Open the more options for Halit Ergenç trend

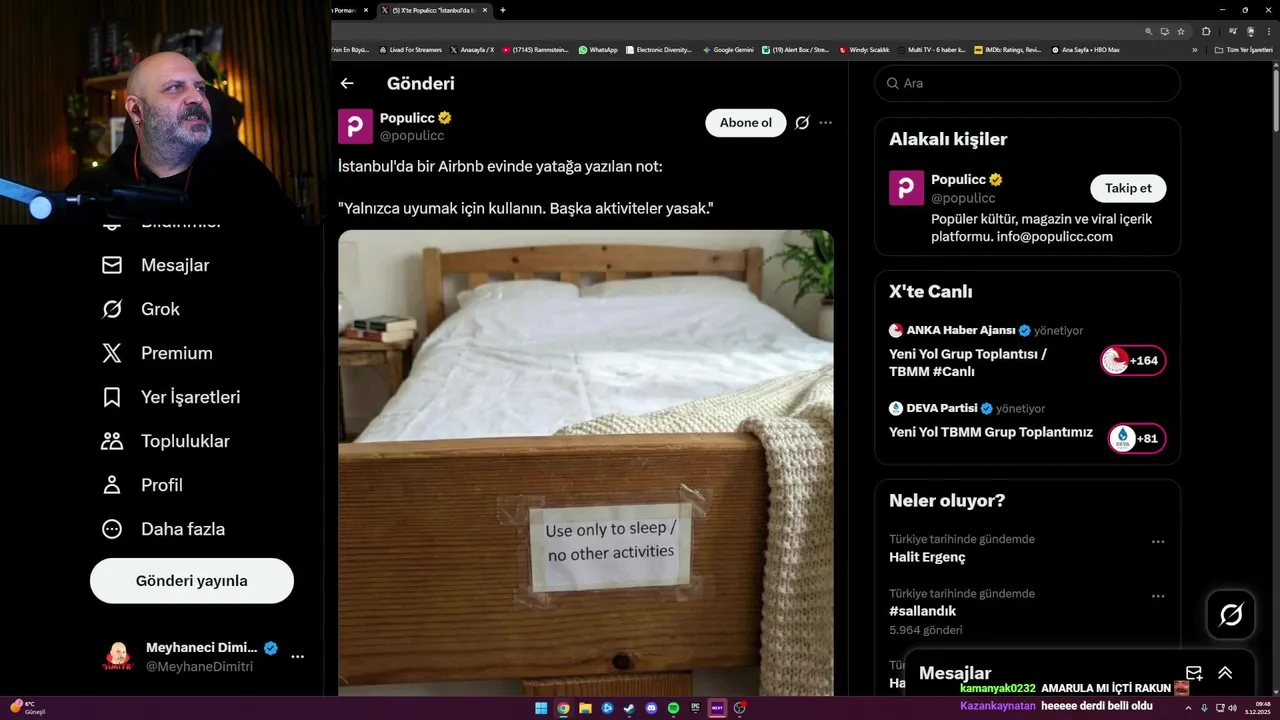pos(1158,542)
